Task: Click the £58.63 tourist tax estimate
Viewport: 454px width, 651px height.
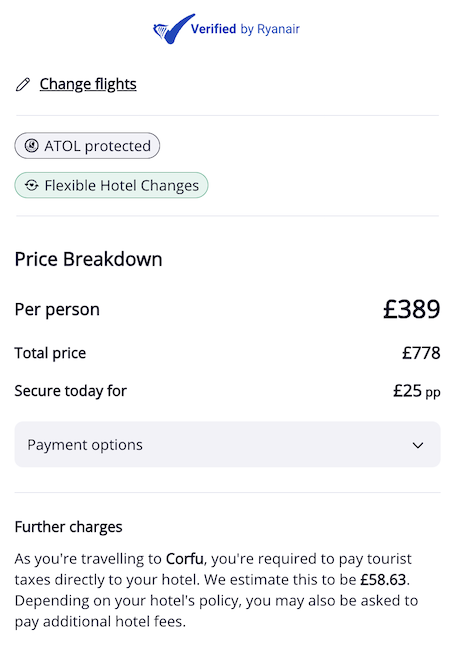Action: point(383,580)
